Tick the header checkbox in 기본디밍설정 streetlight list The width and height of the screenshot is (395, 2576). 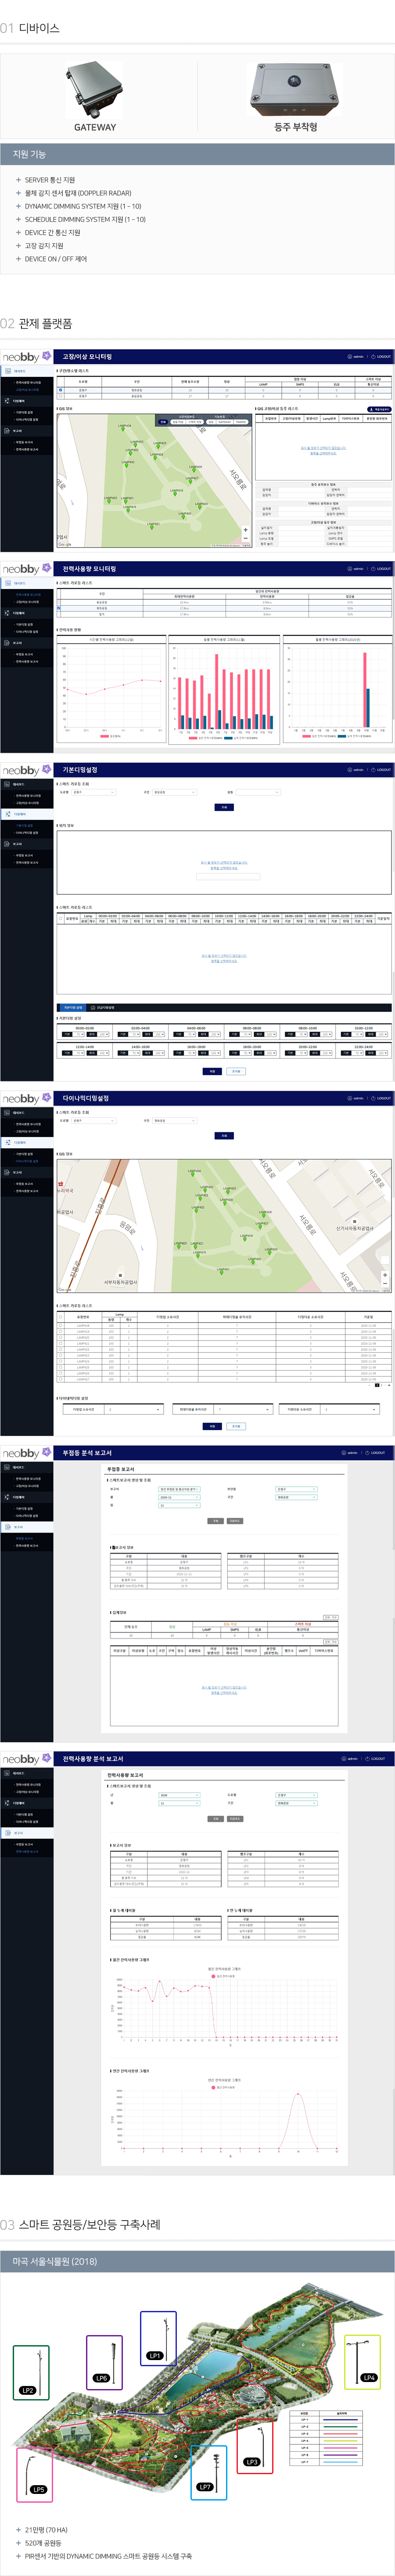(61, 918)
